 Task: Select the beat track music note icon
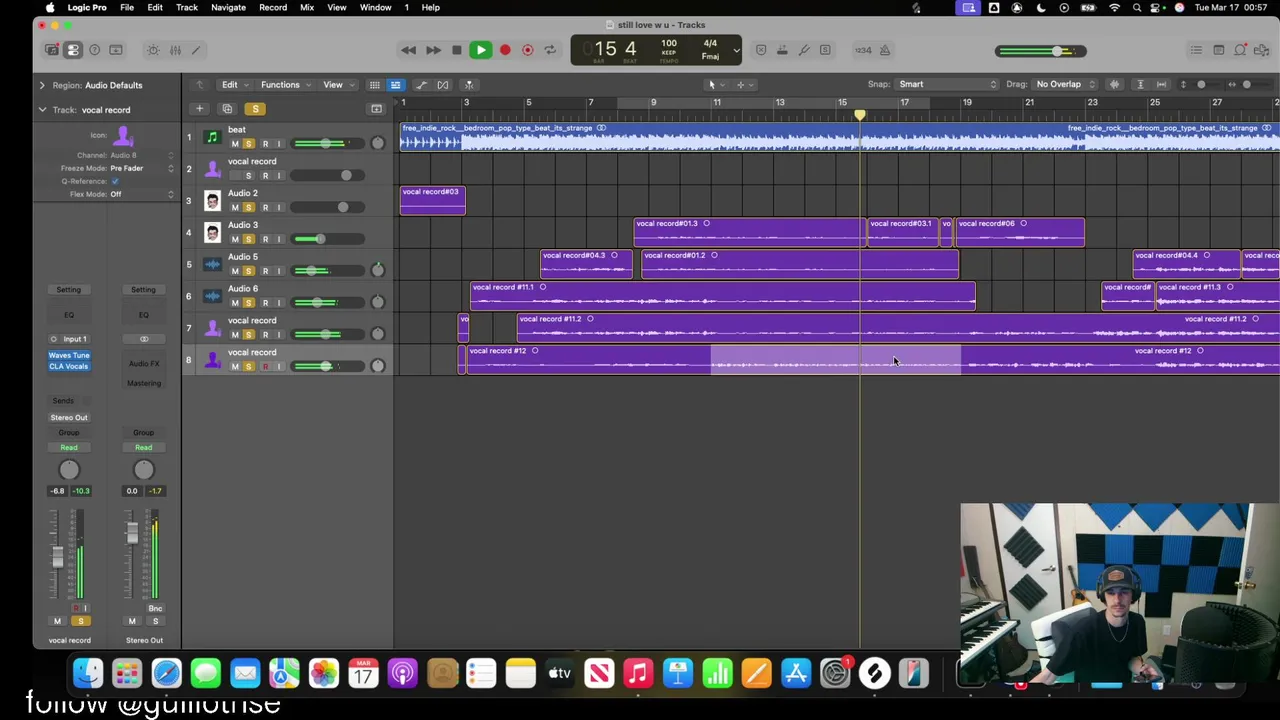coord(212,137)
